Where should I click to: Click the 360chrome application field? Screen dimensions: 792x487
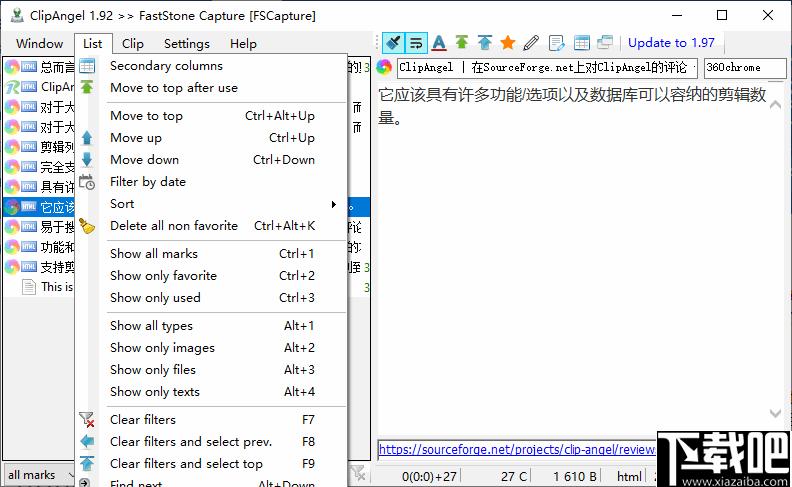(745, 68)
